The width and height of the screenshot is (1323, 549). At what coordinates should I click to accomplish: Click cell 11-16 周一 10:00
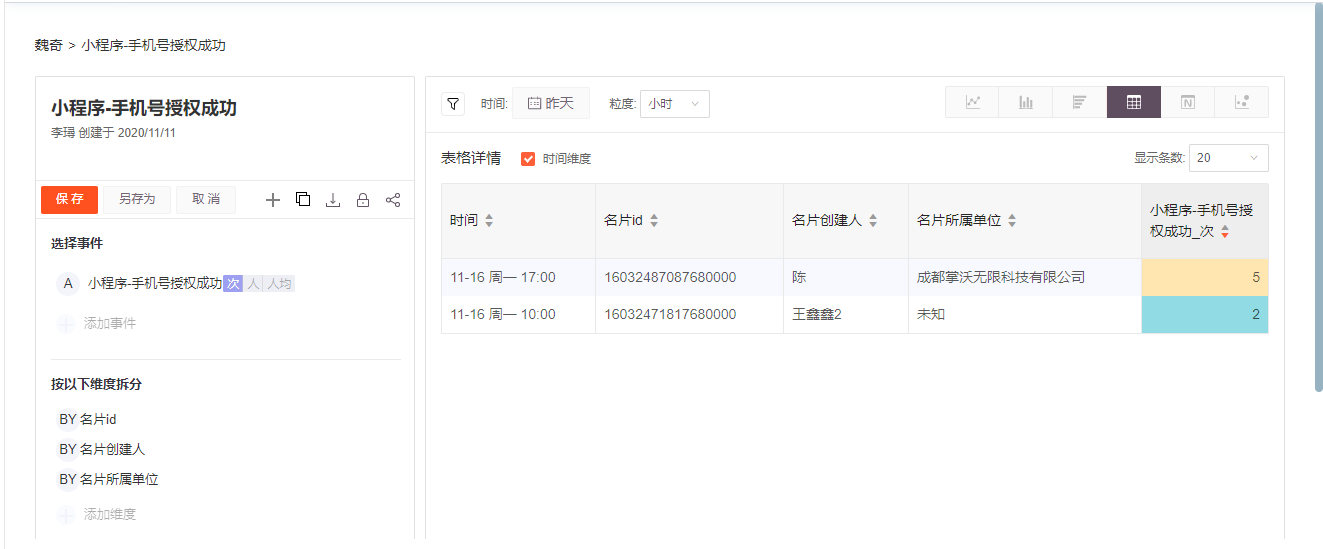click(x=518, y=315)
